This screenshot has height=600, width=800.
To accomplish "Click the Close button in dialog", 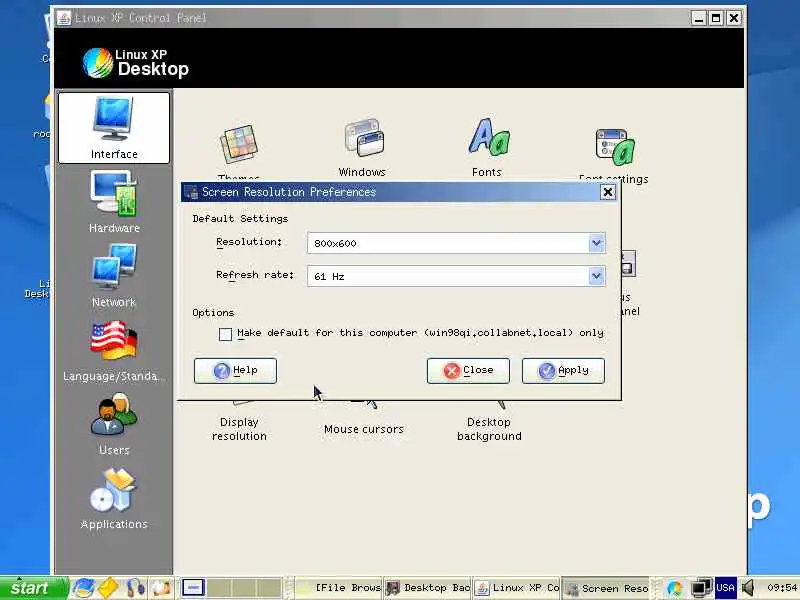I will click(x=468, y=370).
